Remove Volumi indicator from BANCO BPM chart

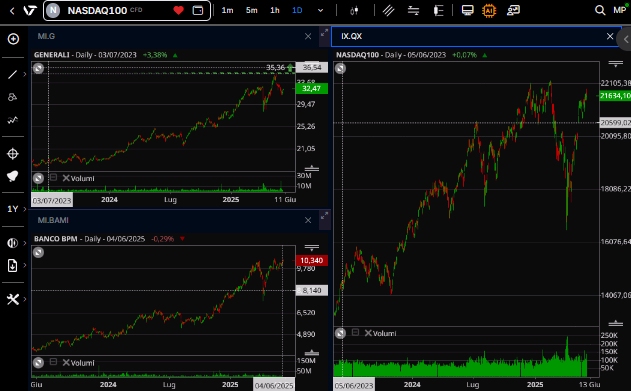(66, 362)
